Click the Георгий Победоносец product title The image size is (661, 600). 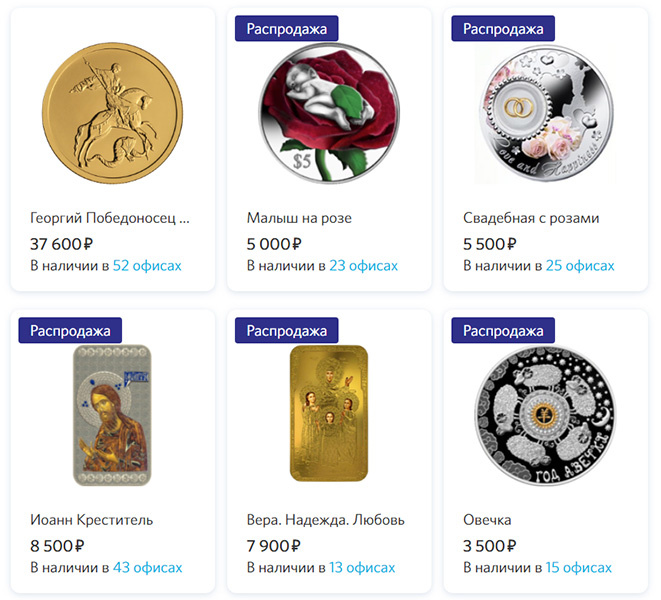110,218
